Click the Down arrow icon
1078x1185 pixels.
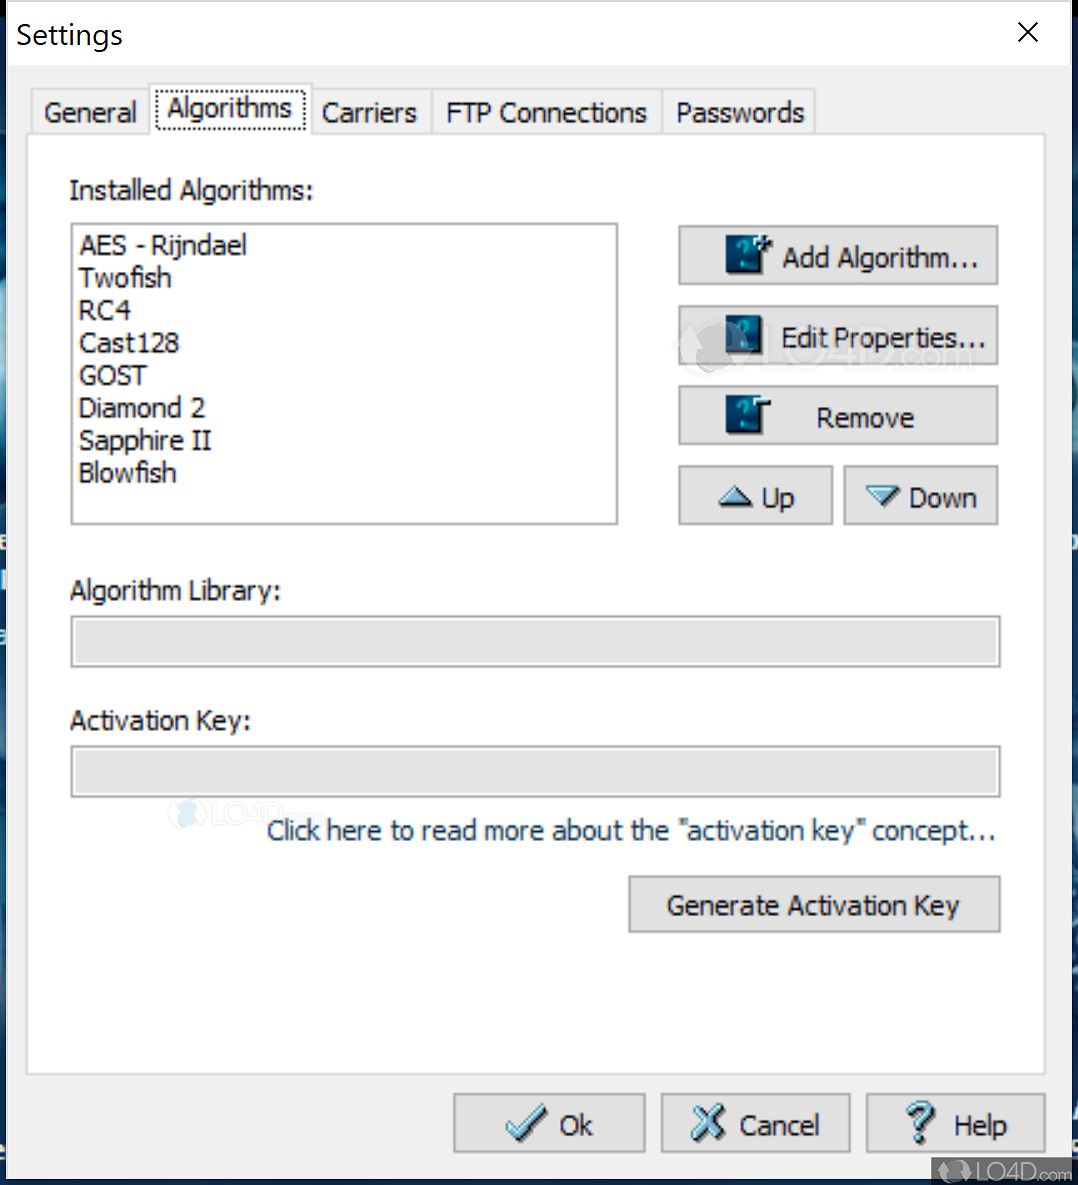883,496
